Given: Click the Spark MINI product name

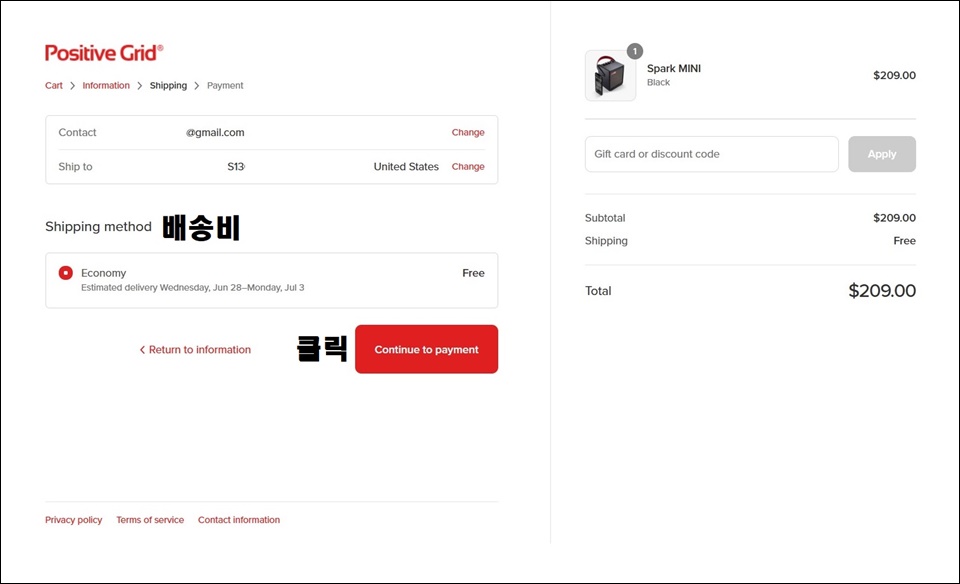Looking at the screenshot, I should point(674,69).
